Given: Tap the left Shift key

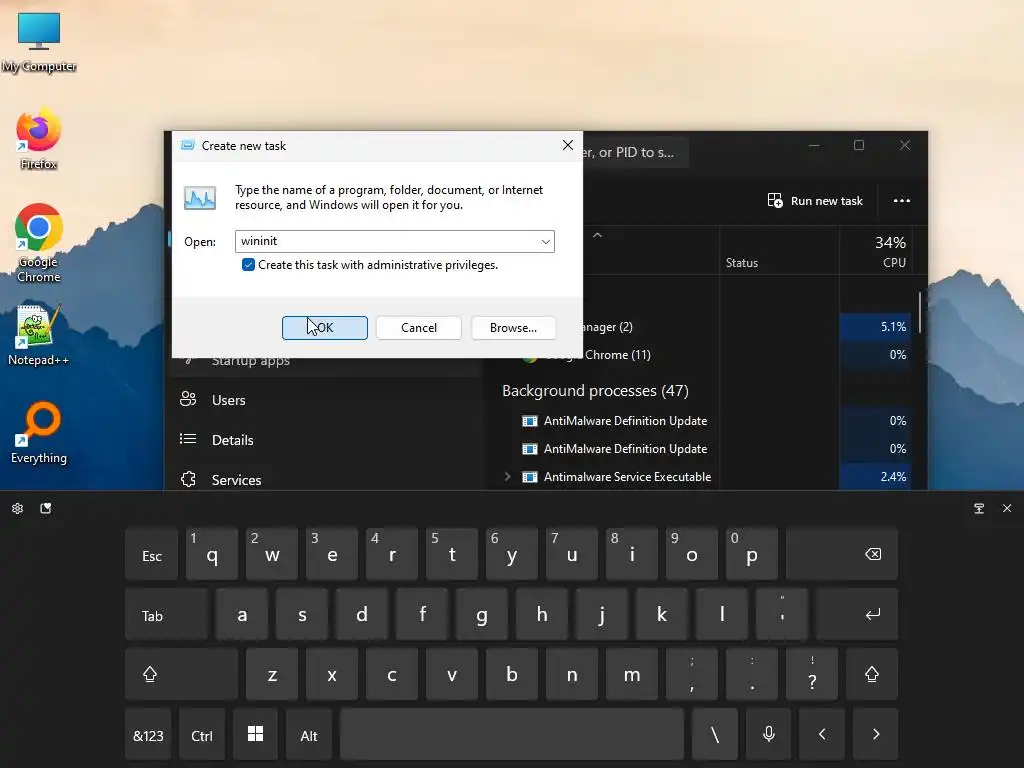Looking at the screenshot, I should click(x=181, y=674).
